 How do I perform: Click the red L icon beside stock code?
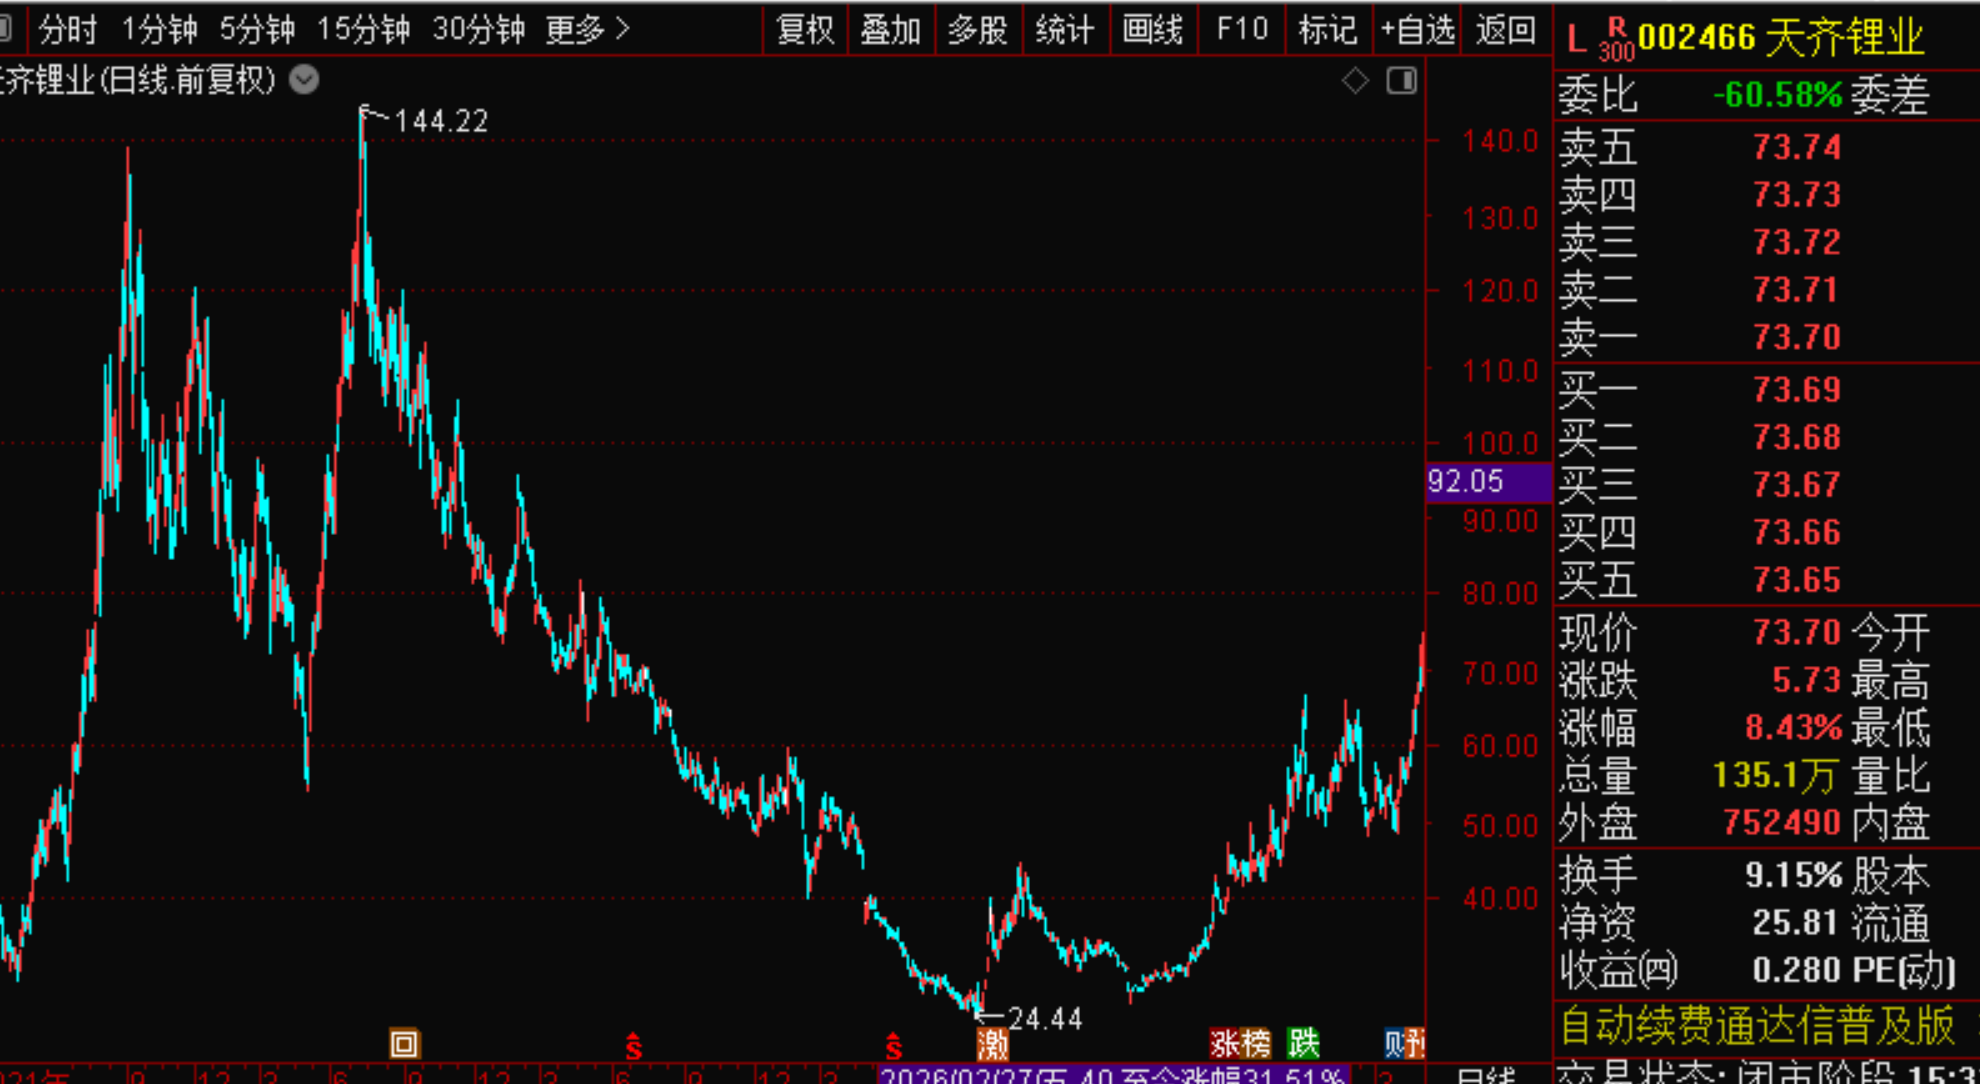point(1576,39)
